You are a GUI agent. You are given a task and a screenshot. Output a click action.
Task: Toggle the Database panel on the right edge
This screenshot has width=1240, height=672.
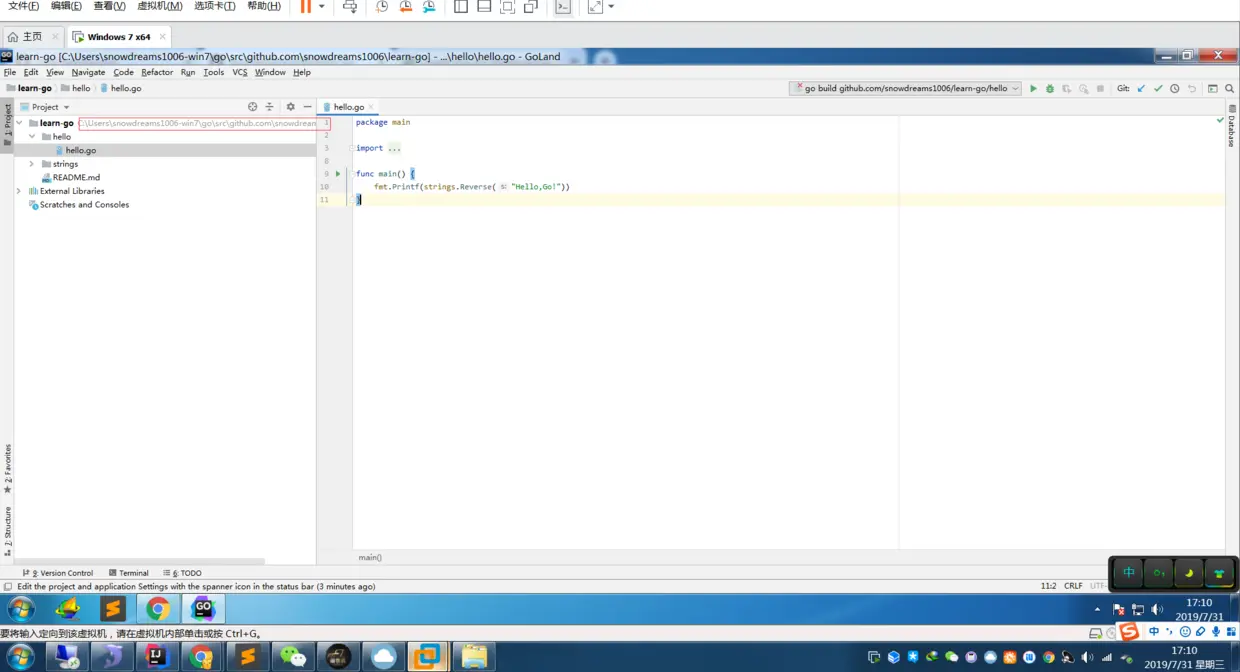tap(1231, 130)
